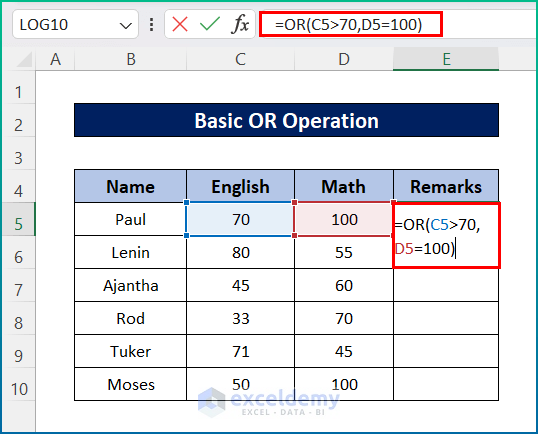538x434 pixels.
Task: Click the Name header cell
Action: tap(130, 186)
